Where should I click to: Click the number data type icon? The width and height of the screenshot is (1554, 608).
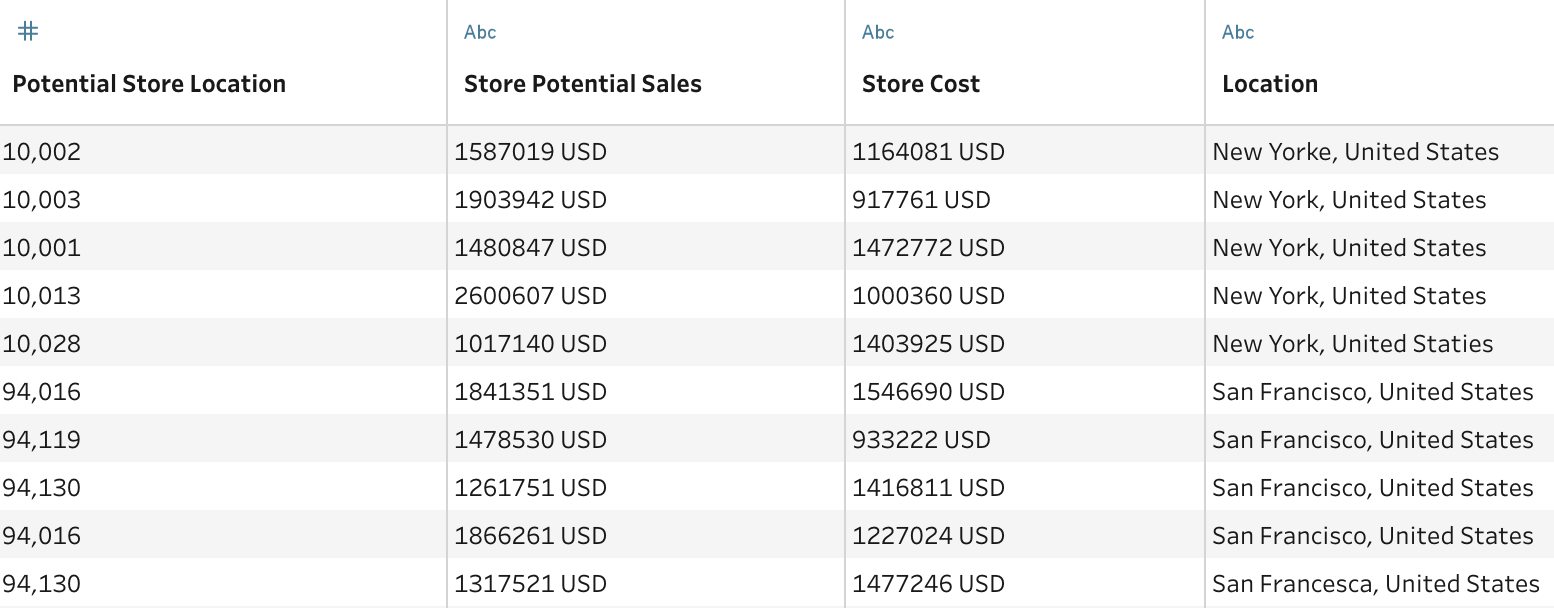(28, 32)
